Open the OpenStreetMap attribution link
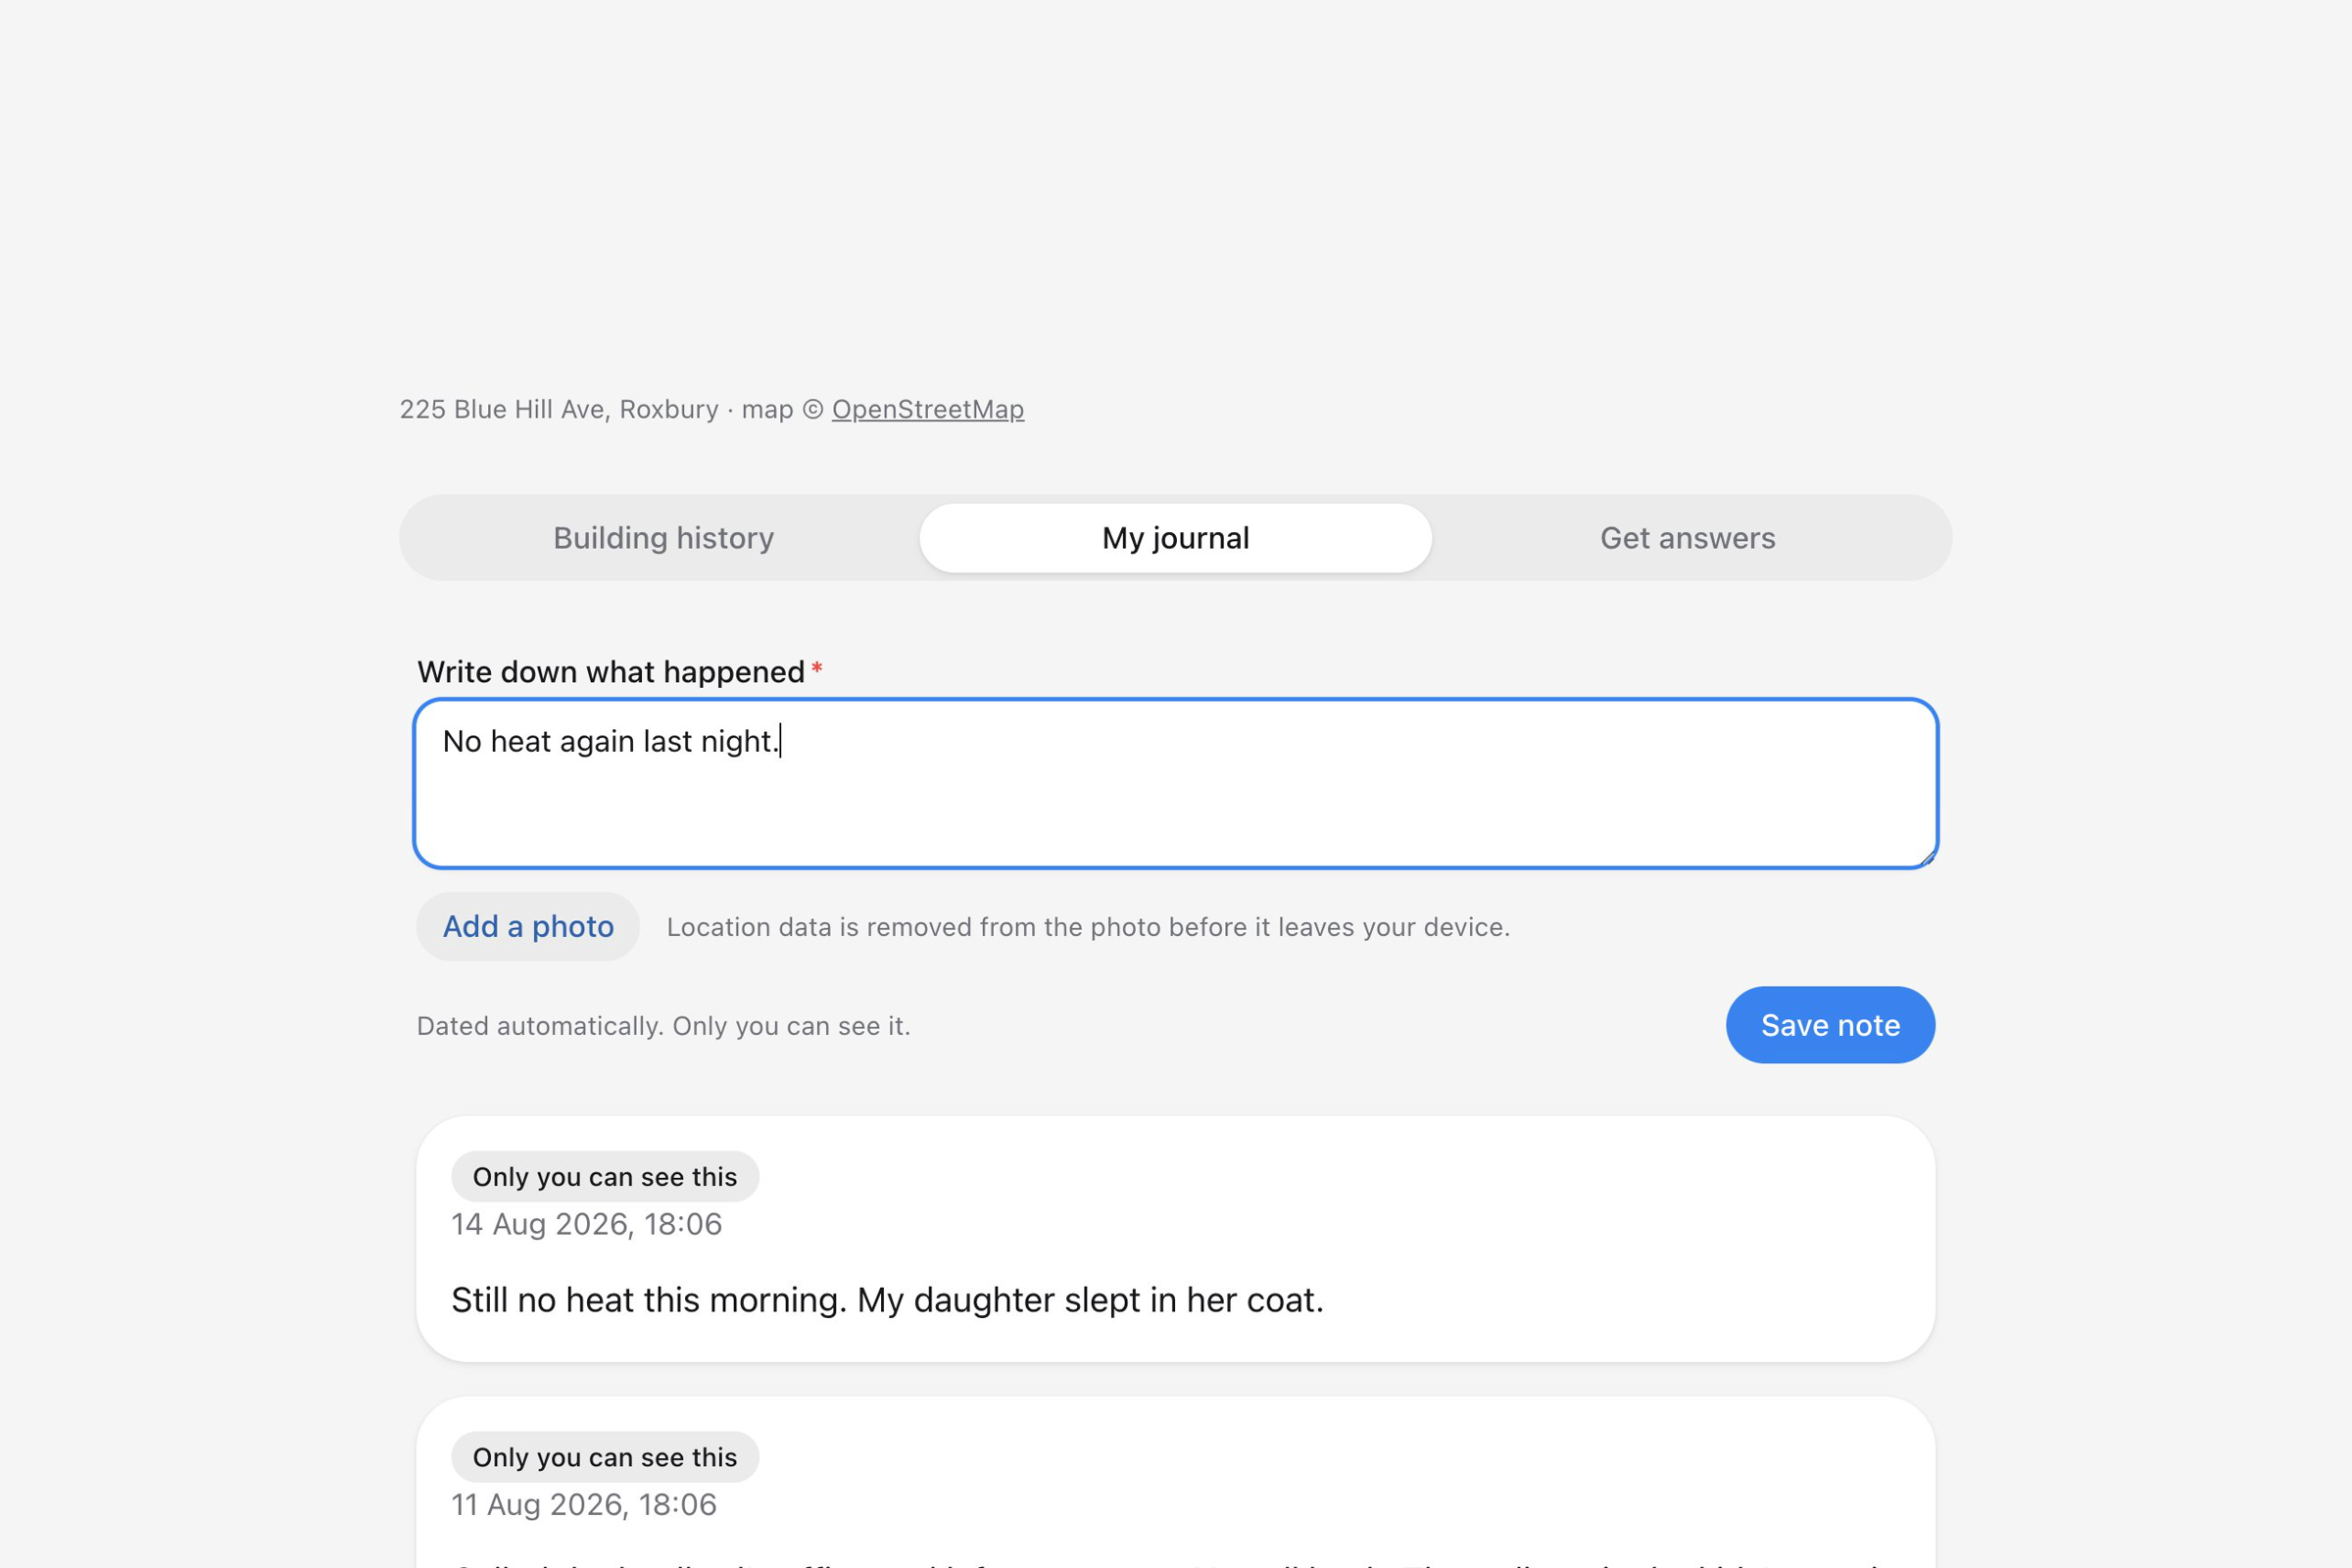This screenshot has height=1568, width=2352. pyautogui.click(x=928, y=409)
